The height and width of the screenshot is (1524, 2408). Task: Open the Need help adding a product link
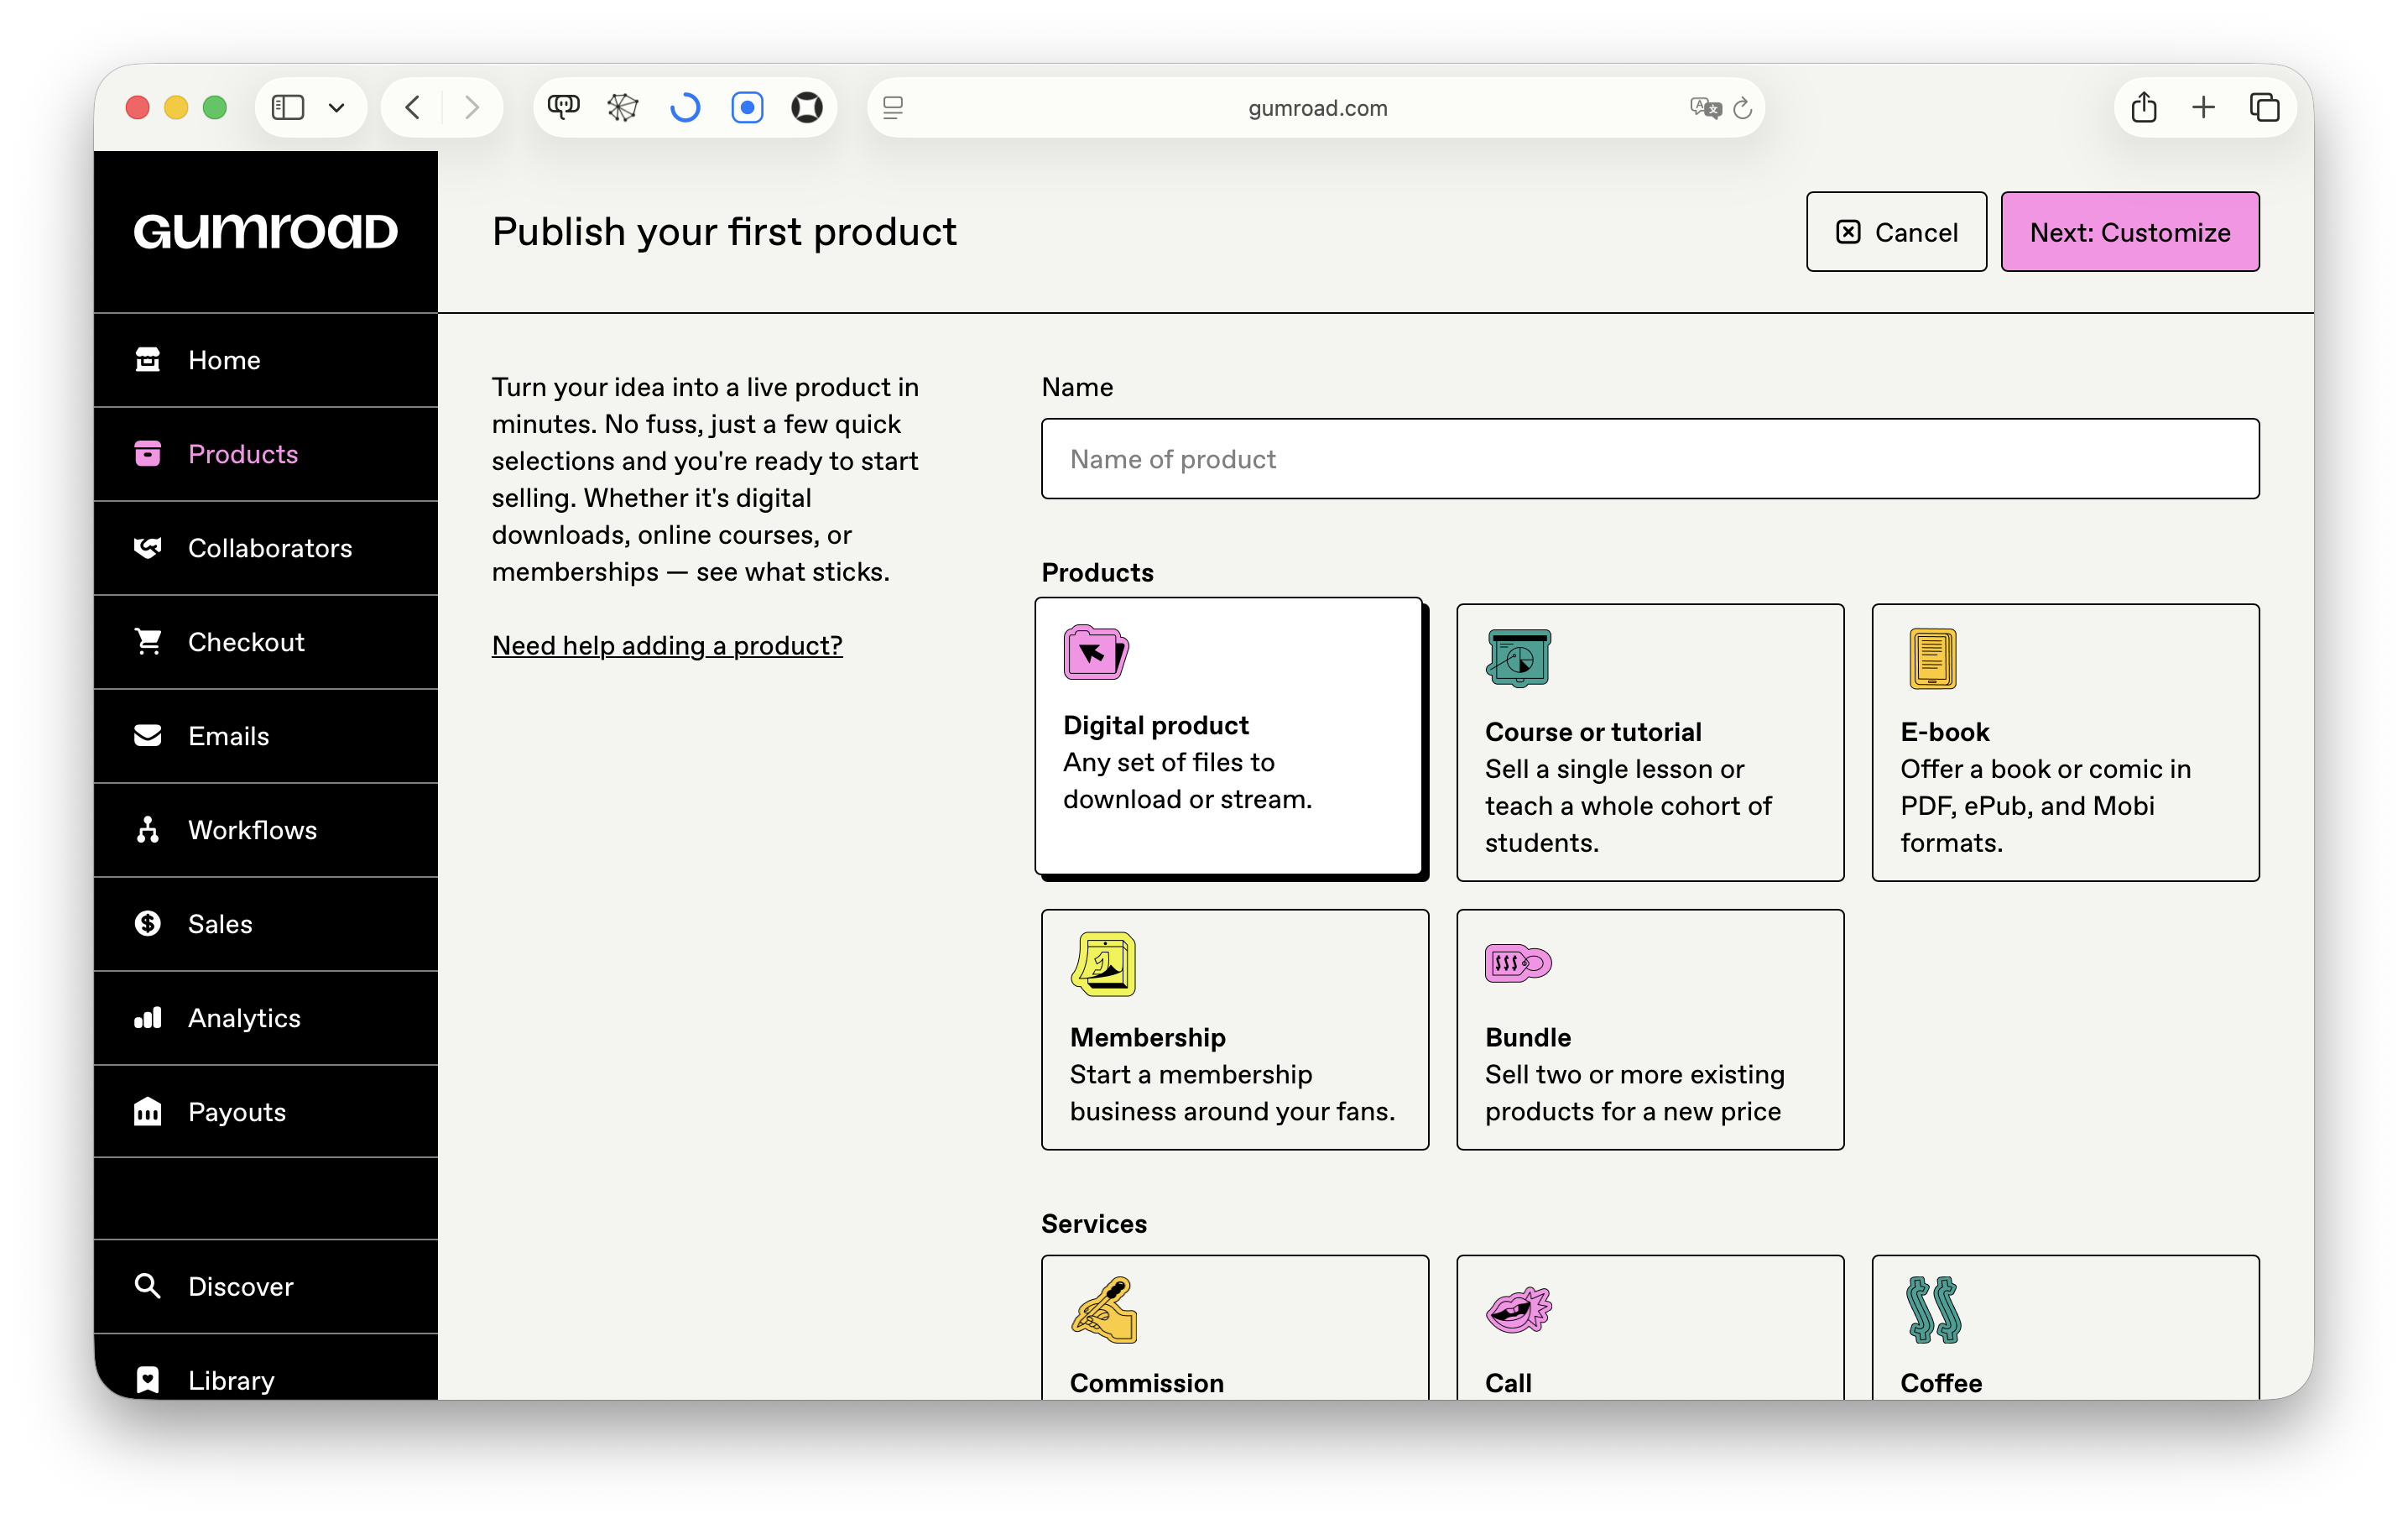(x=667, y=645)
